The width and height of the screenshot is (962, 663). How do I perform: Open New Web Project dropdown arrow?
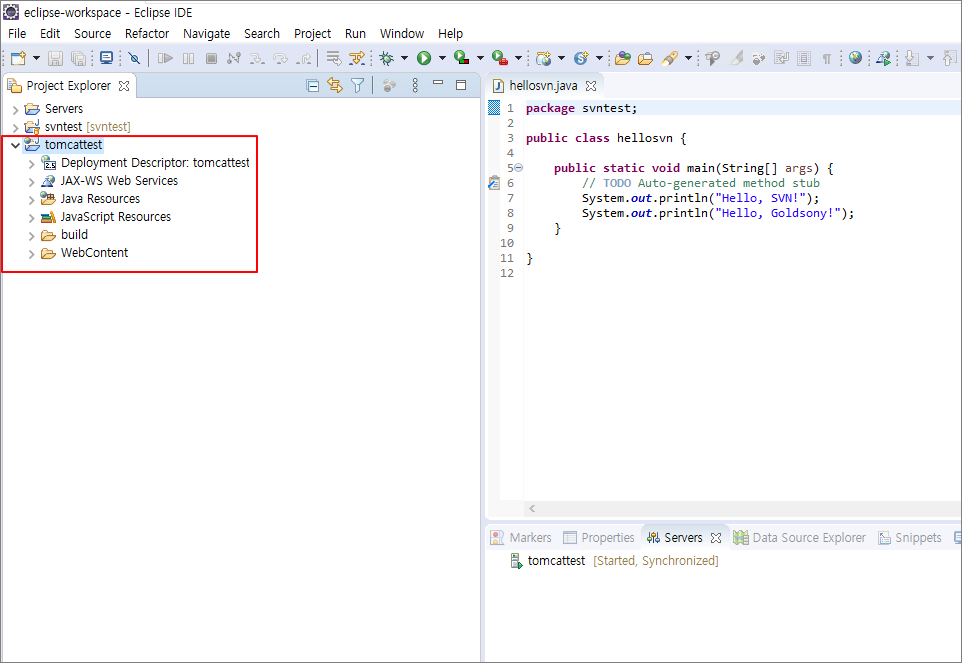coord(561,58)
